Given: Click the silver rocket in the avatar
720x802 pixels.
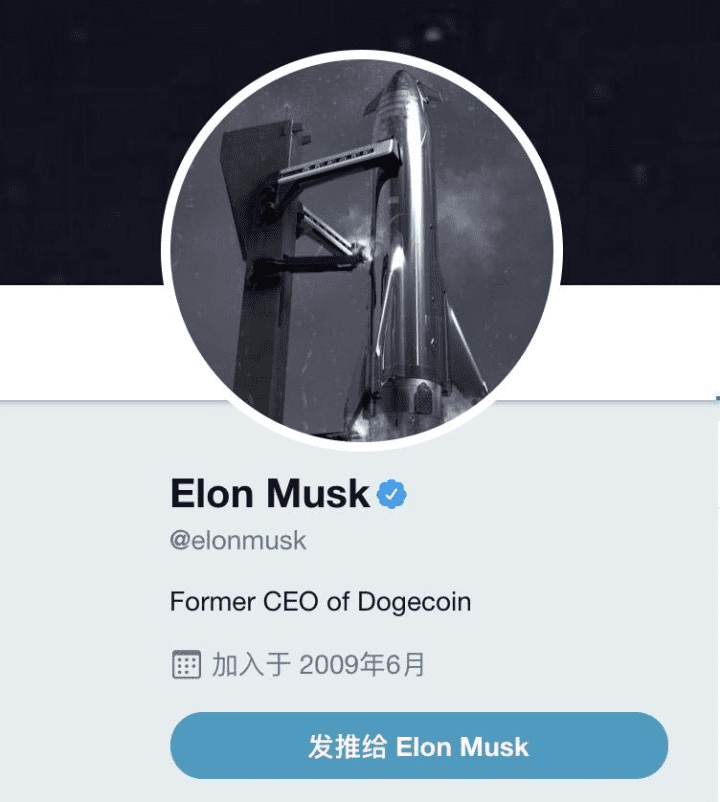Looking at the screenshot, I should click(x=409, y=246).
